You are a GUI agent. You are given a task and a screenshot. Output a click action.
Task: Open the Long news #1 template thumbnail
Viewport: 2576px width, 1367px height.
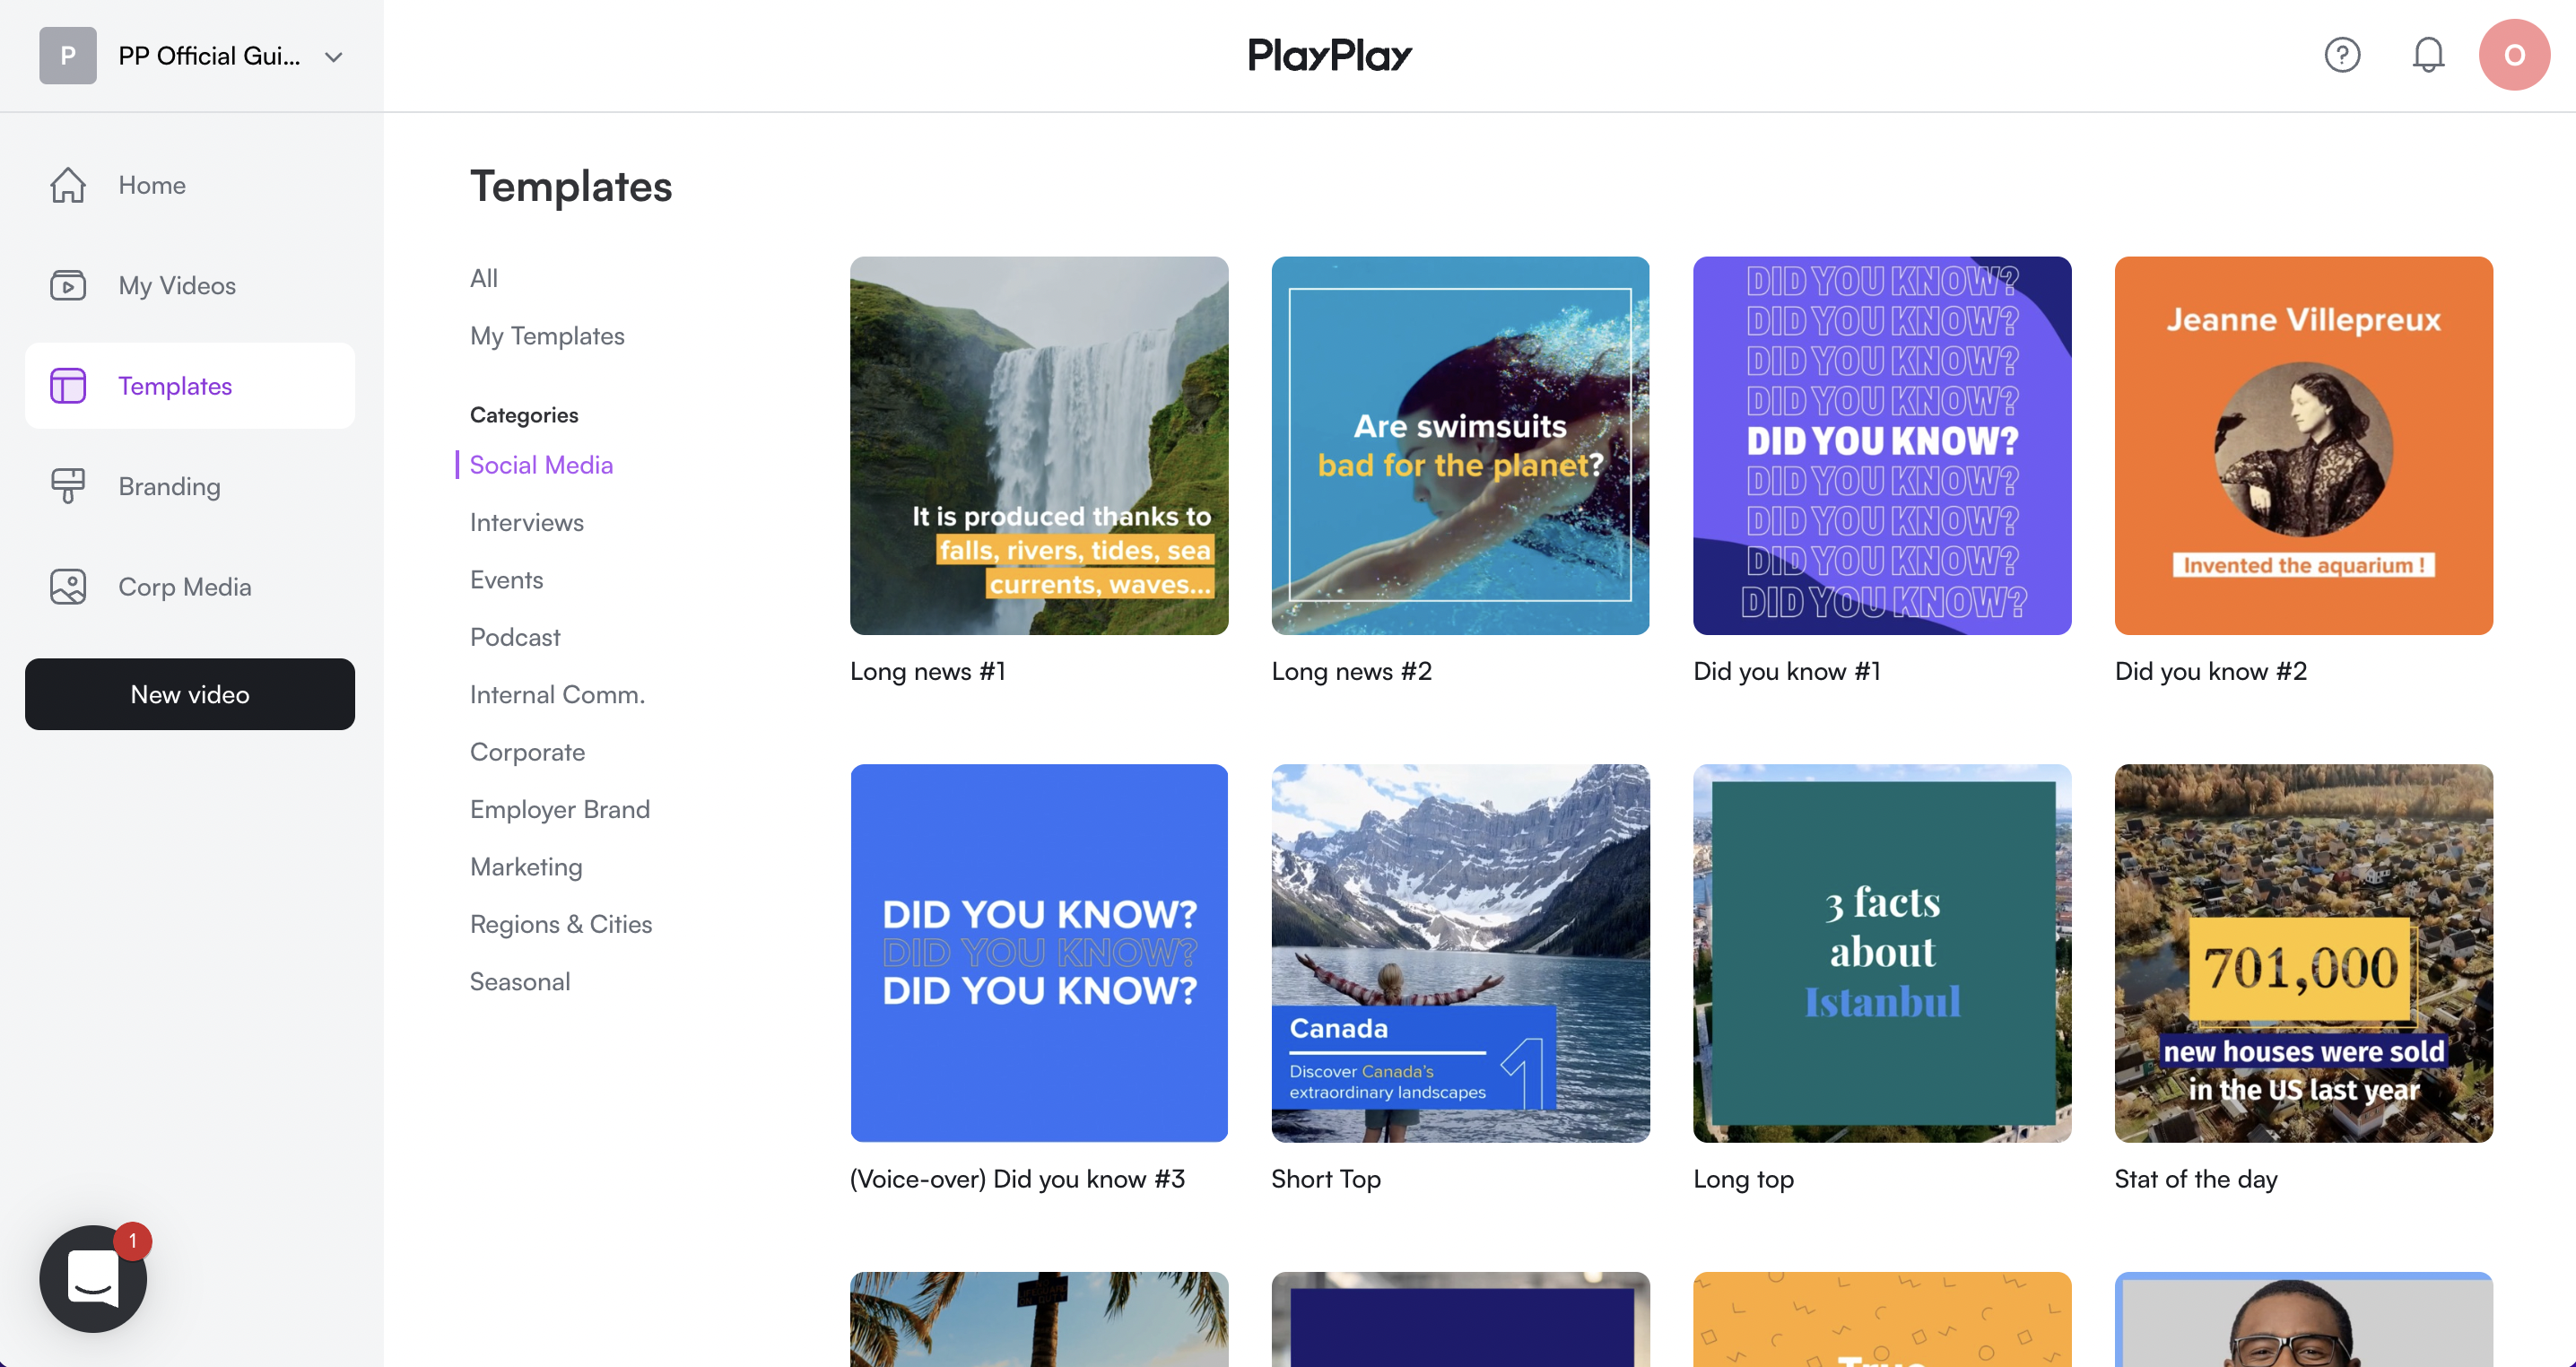coord(1039,446)
